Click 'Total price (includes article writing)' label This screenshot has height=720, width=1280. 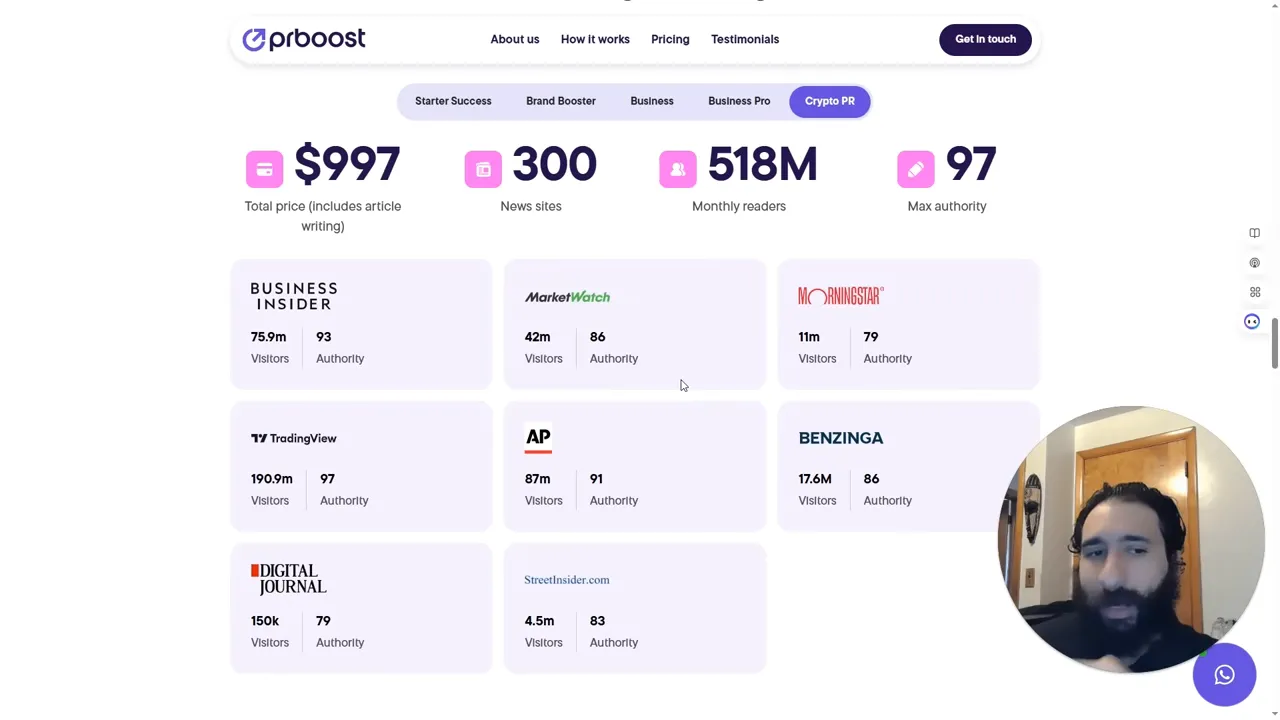click(323, 216)
